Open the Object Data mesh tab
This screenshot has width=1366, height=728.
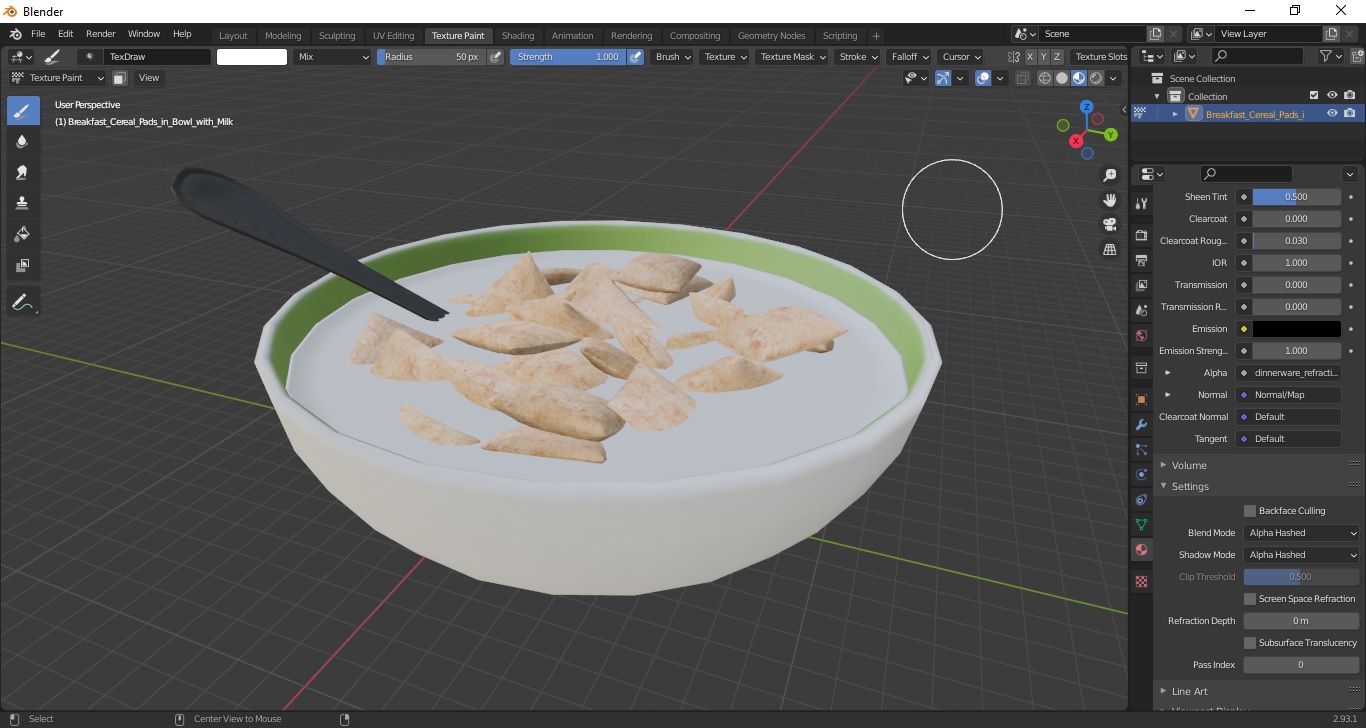[1141, 524]
